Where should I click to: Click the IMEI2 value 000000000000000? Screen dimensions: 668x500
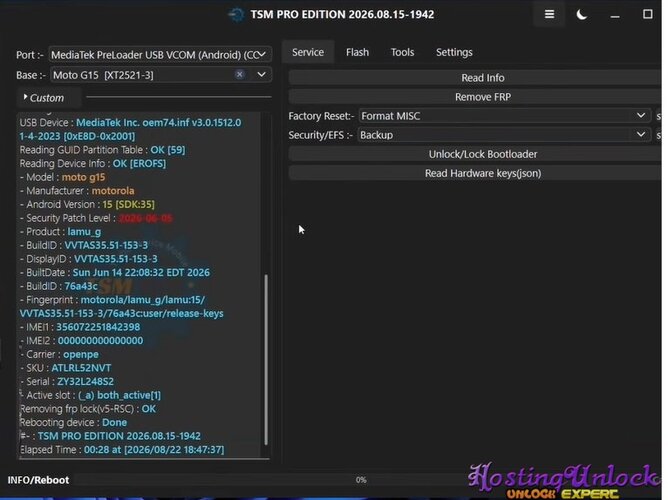pyautogui.click(x=101, y=341)
